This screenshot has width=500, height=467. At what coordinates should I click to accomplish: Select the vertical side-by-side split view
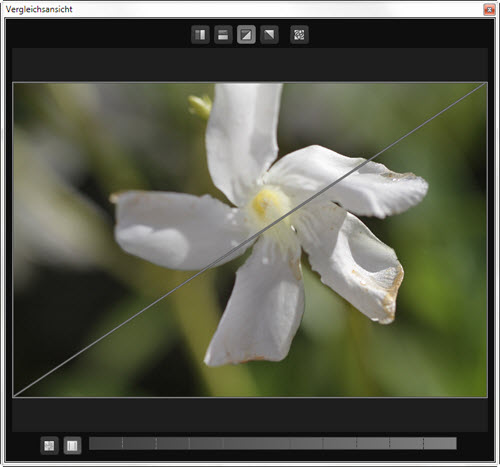pos(200,35)
